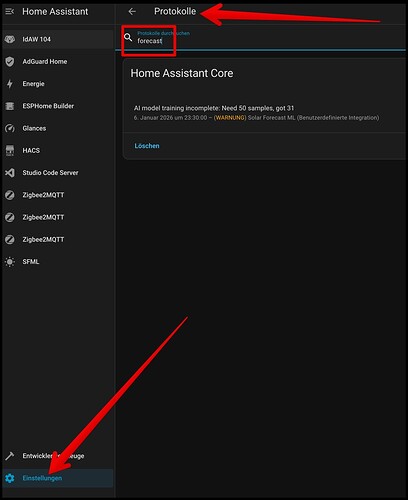
Task: Click the Löschen button
Action: pyautogui.click(x=147, y=146)
